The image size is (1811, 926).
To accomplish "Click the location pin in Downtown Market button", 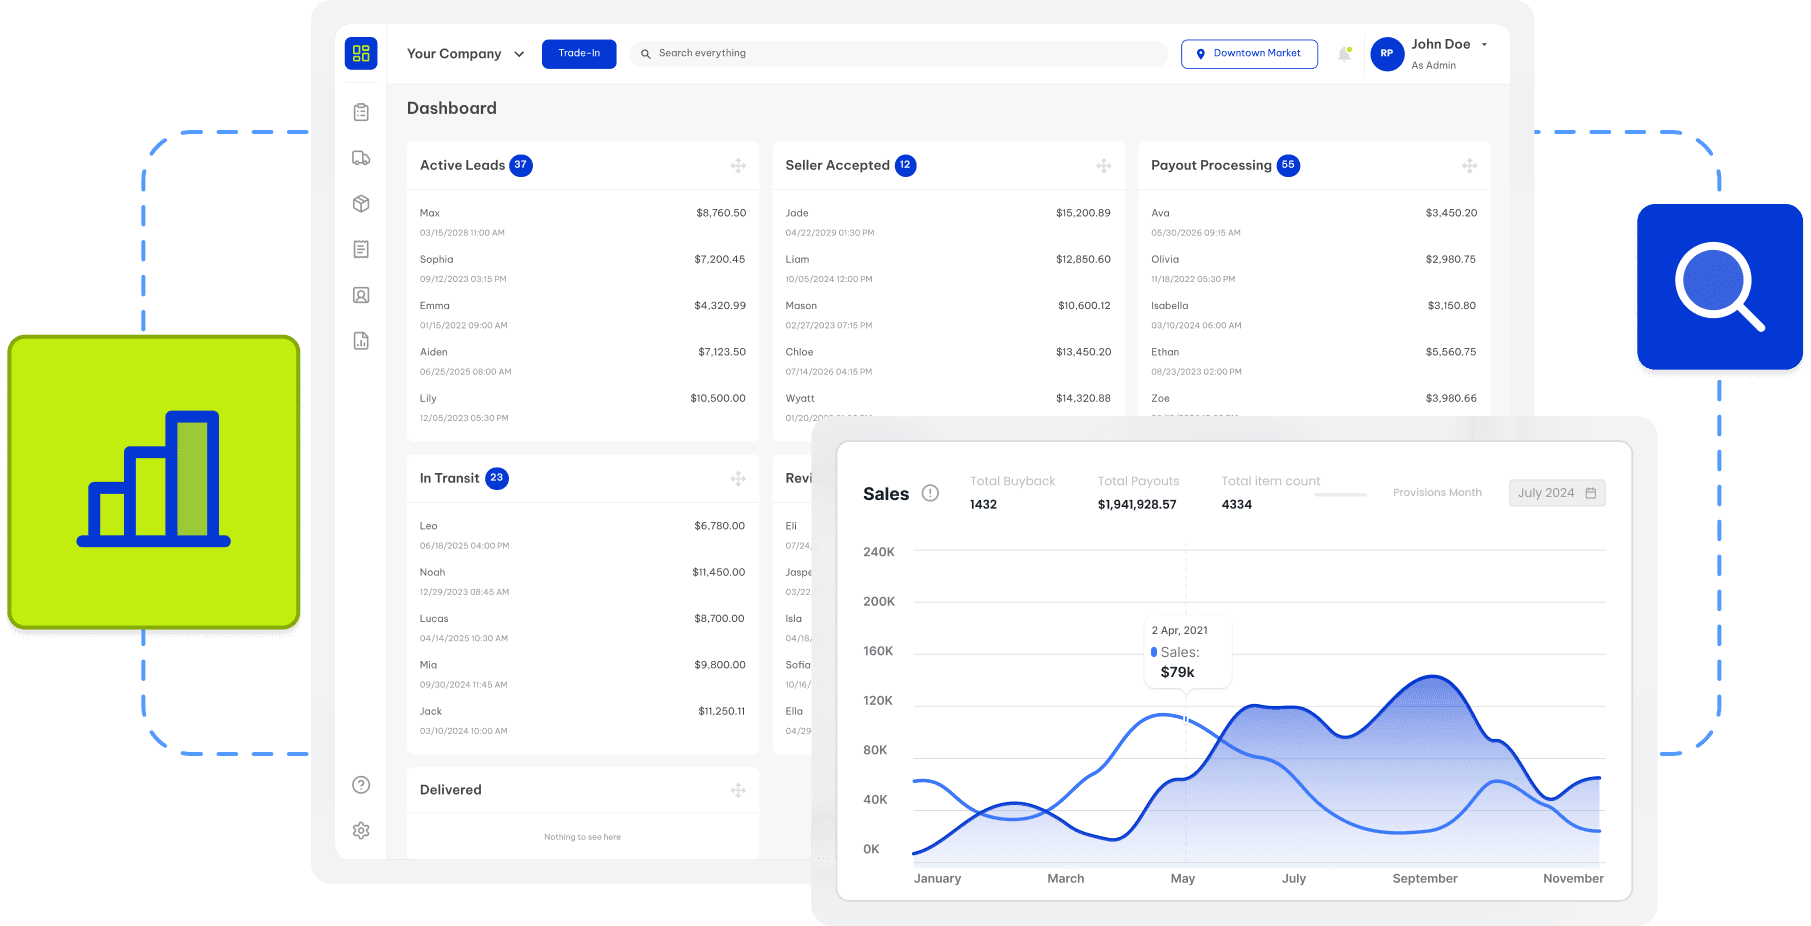I will tap(1201, 54).
